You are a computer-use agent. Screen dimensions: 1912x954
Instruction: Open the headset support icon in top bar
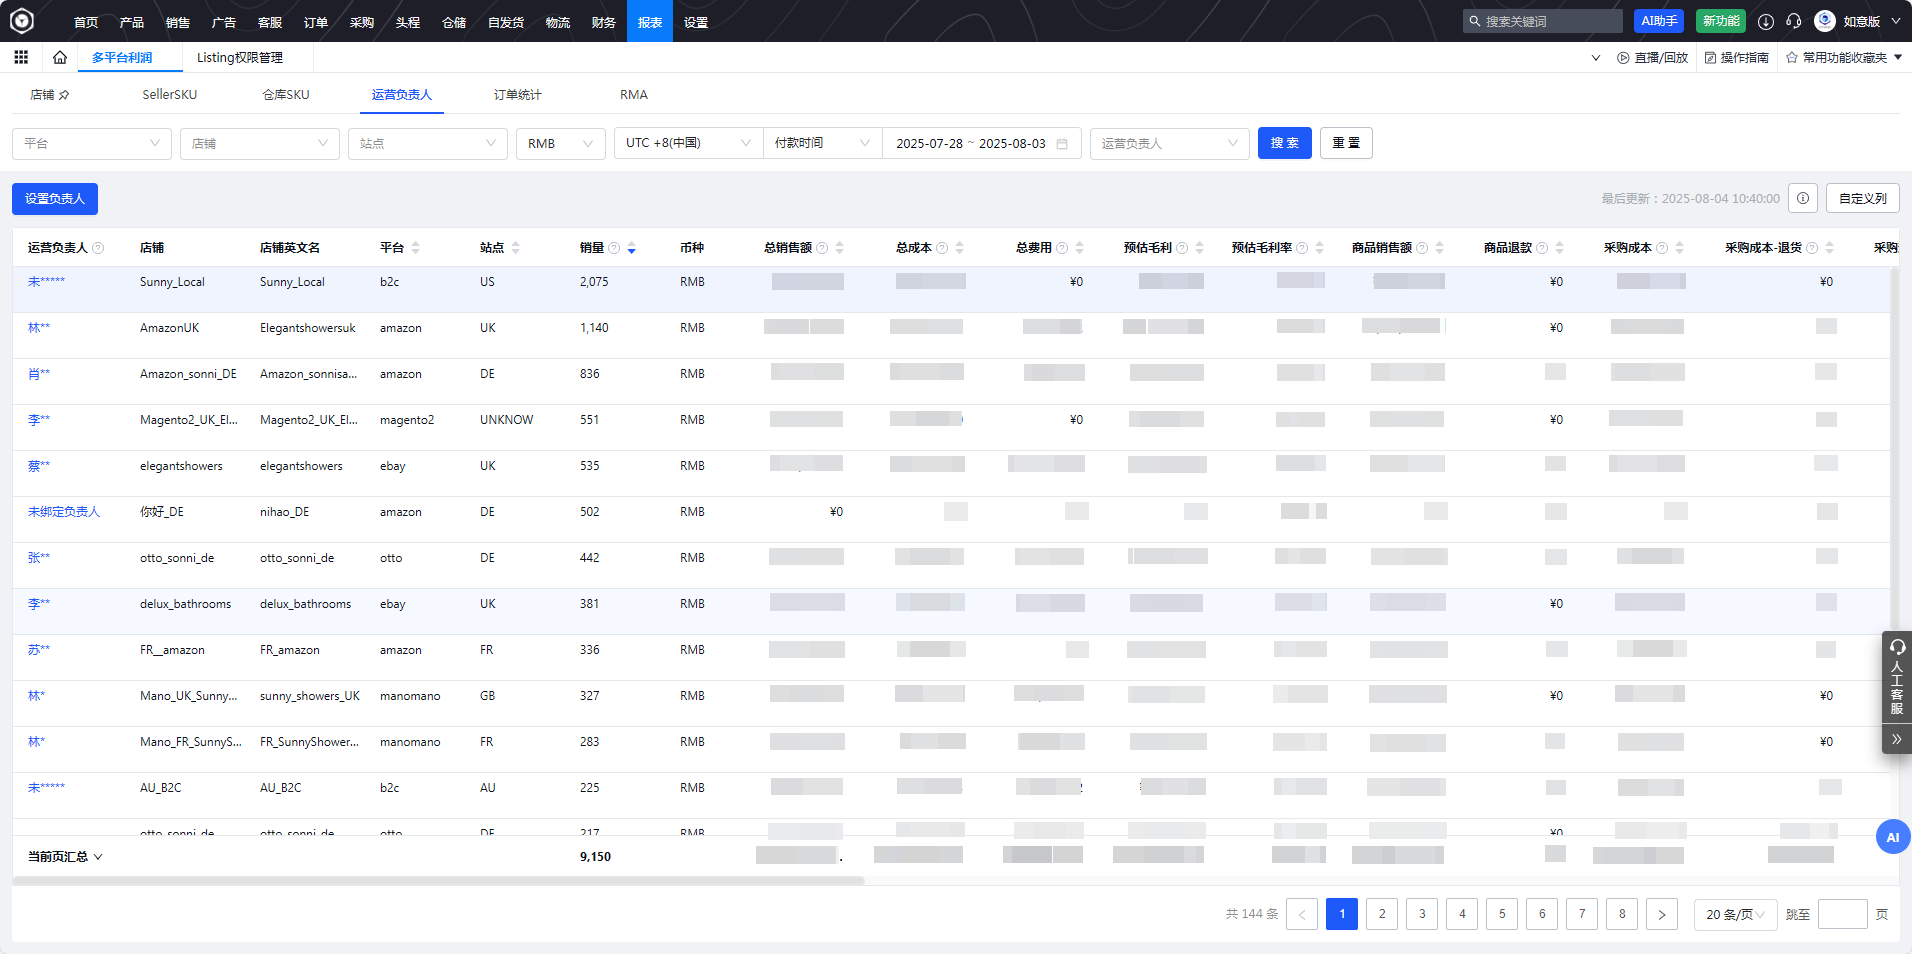1794,21
